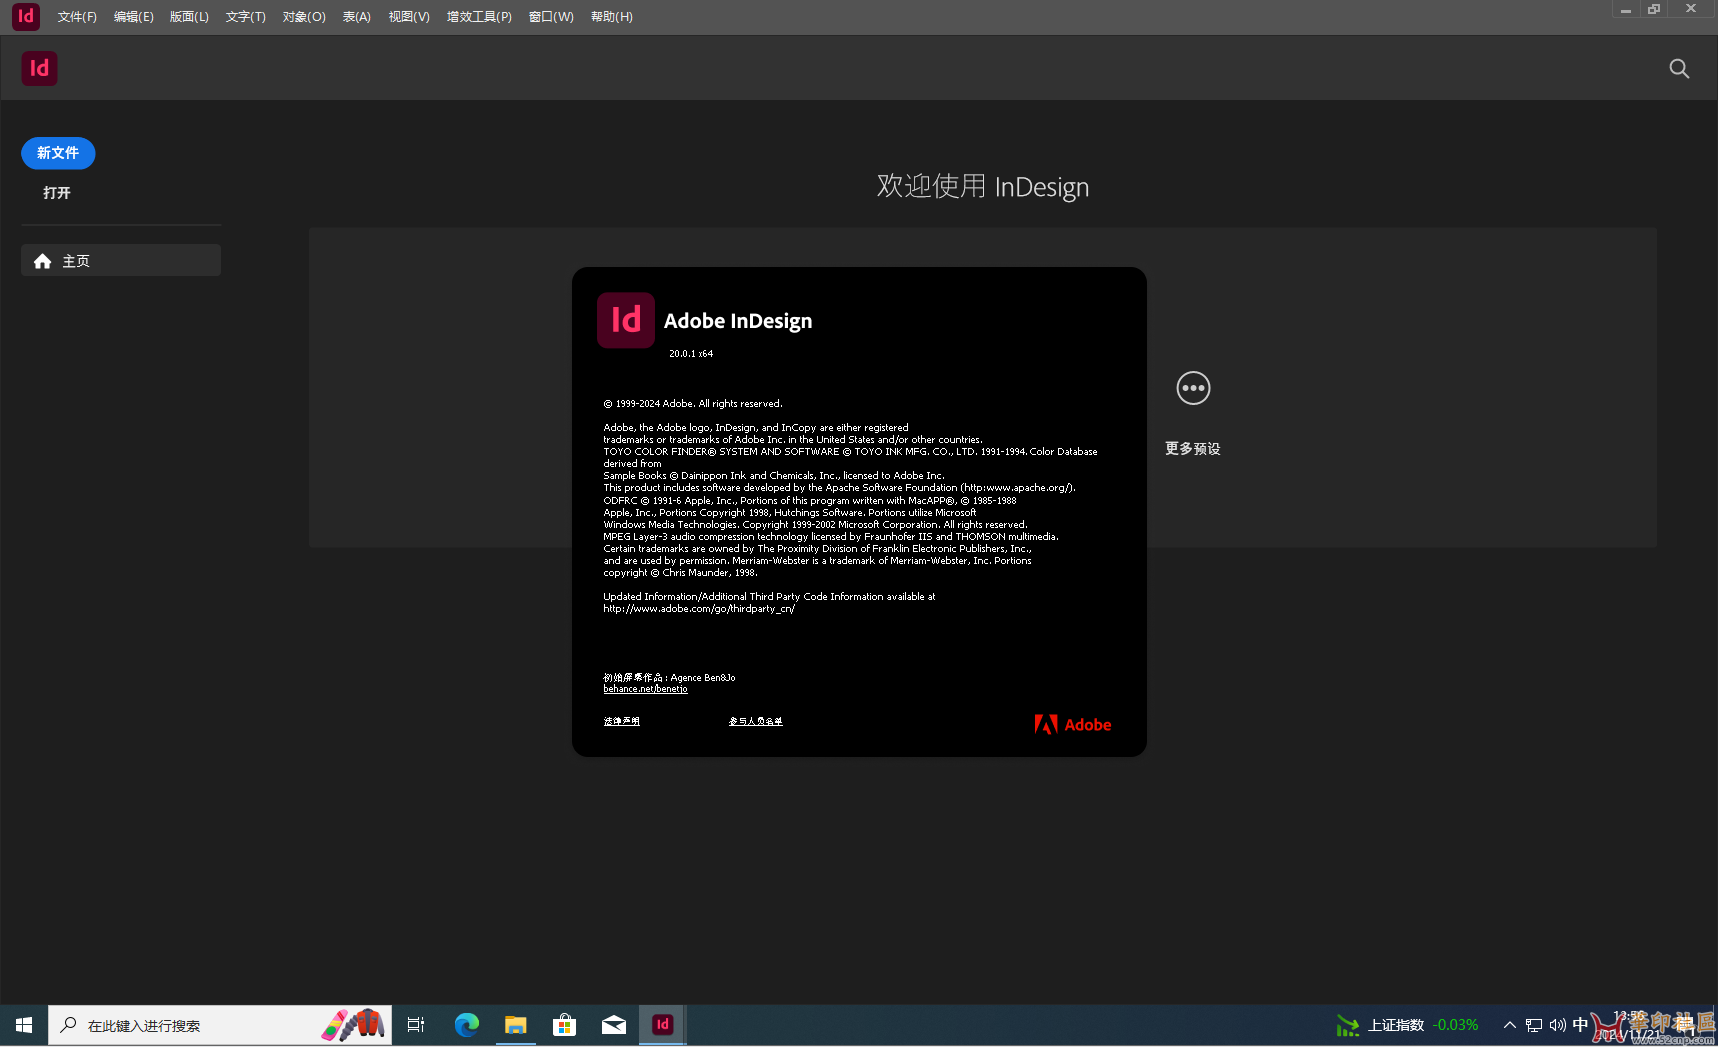Click the InDesign logo in the title bar
This screenshot has width=1718, height=1047.
pos(26,16)
